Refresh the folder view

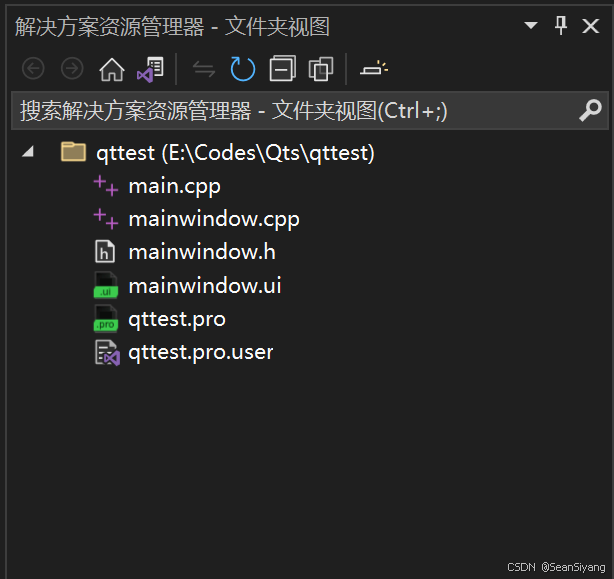(x=243, y=69)
